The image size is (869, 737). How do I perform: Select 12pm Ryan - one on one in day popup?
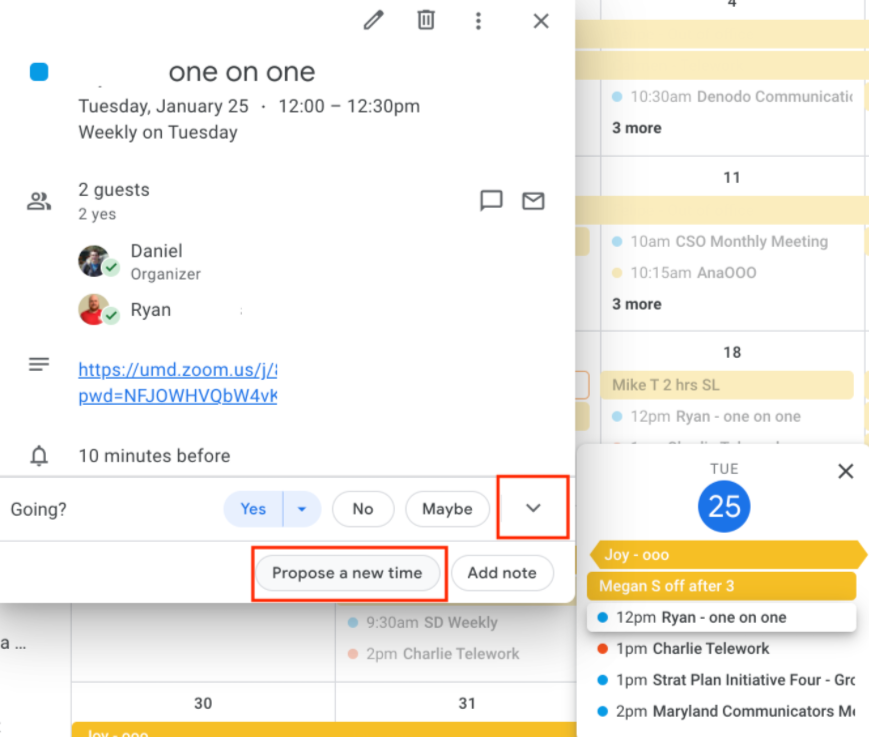click(x=722, y=617)
